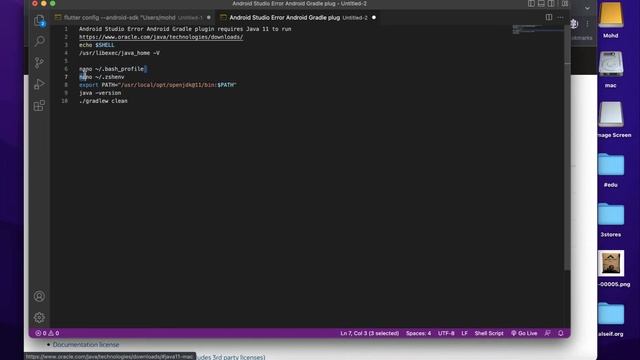Close unsaved Untitled-2 tab via dot
This screenshot has width=640, height=360.
click(x=373, y=18)
